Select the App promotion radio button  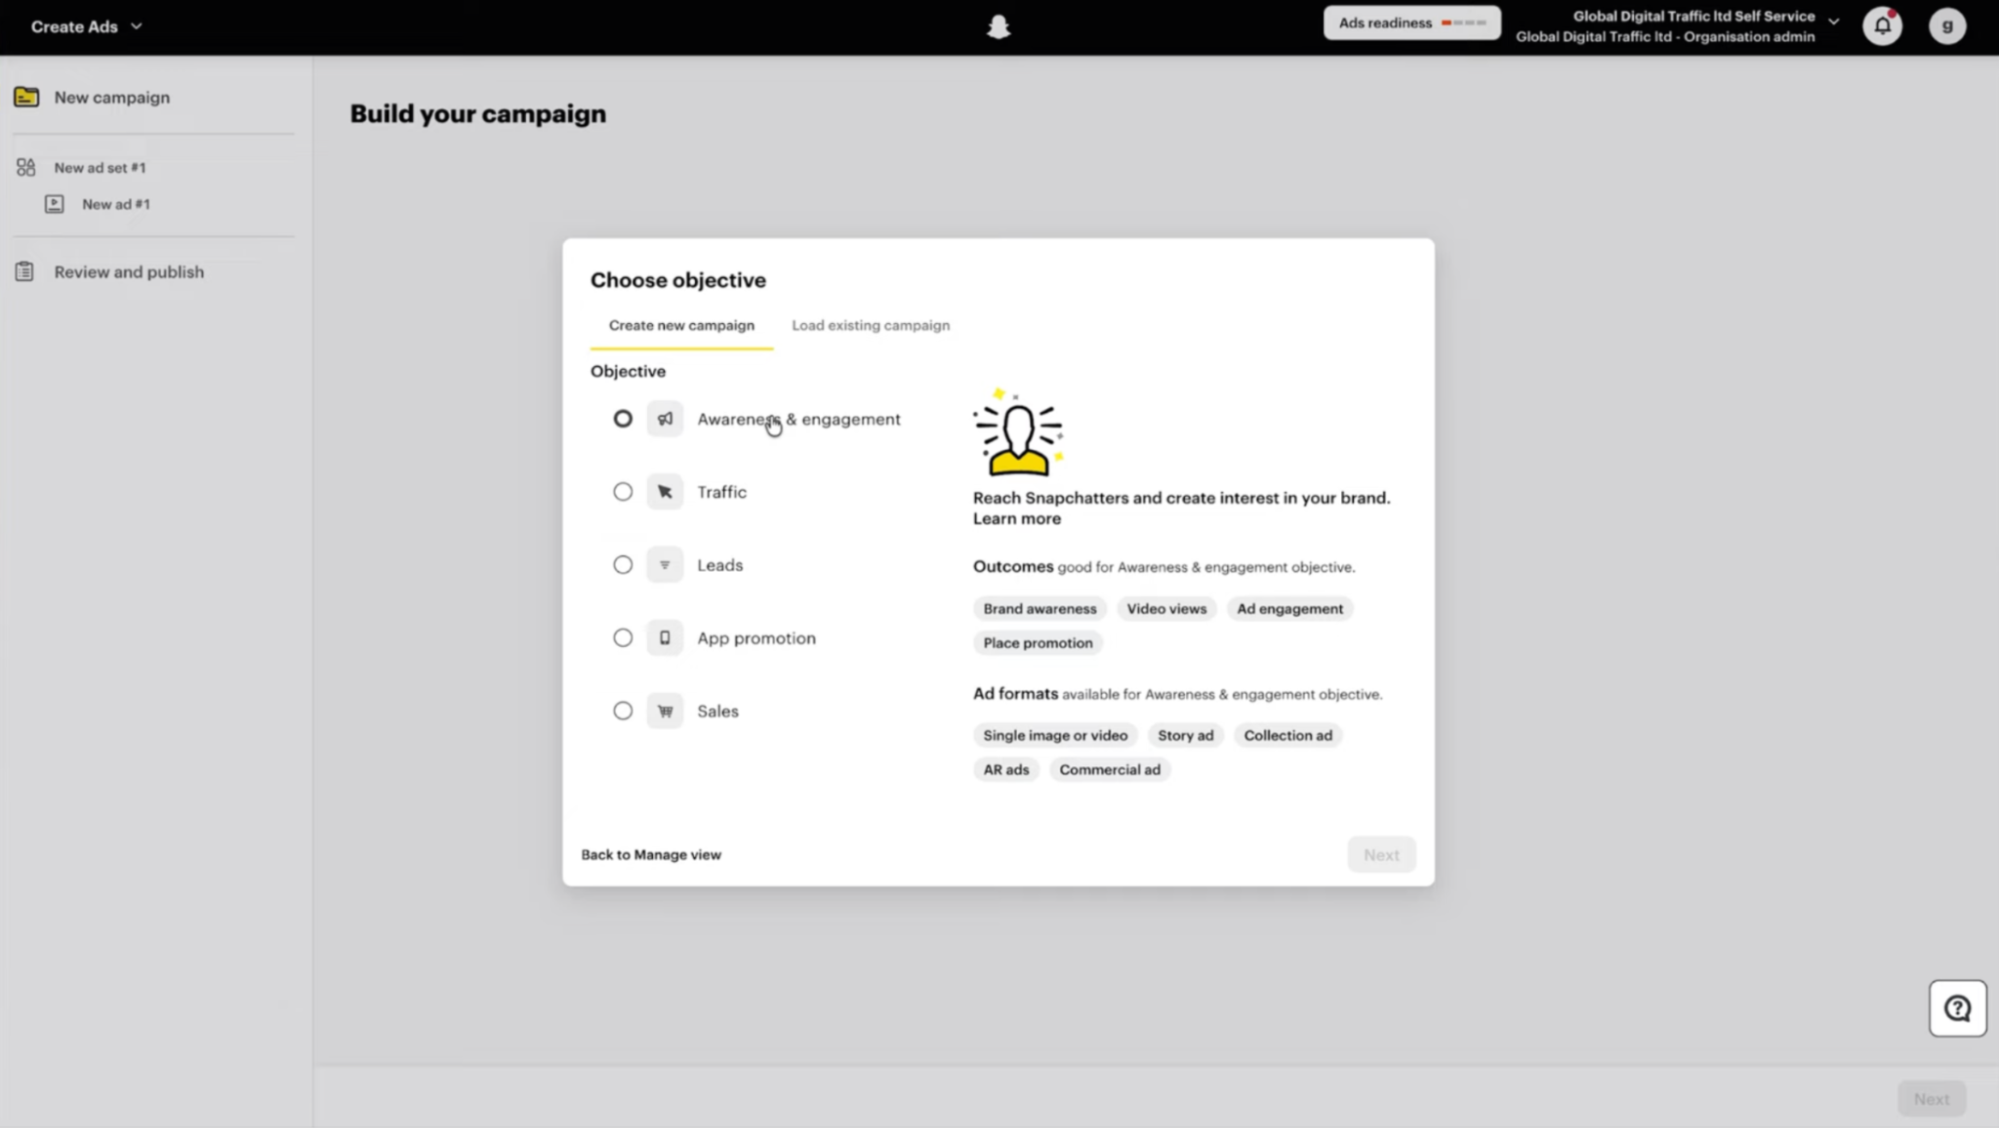(623, 638)
